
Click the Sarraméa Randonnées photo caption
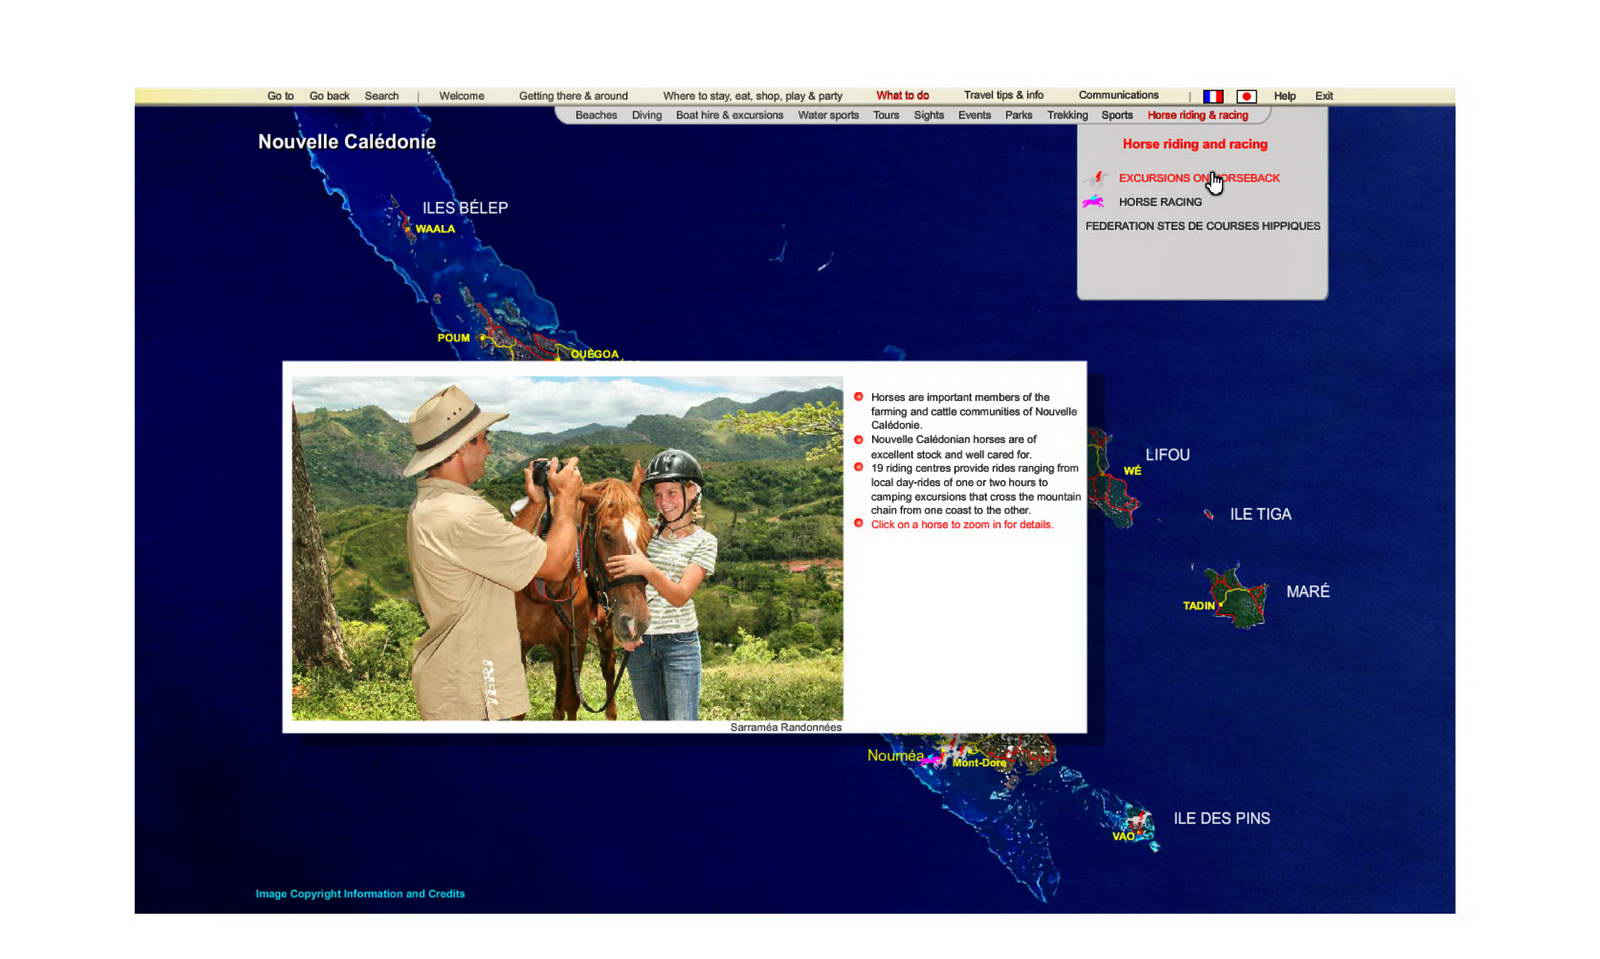785,727
